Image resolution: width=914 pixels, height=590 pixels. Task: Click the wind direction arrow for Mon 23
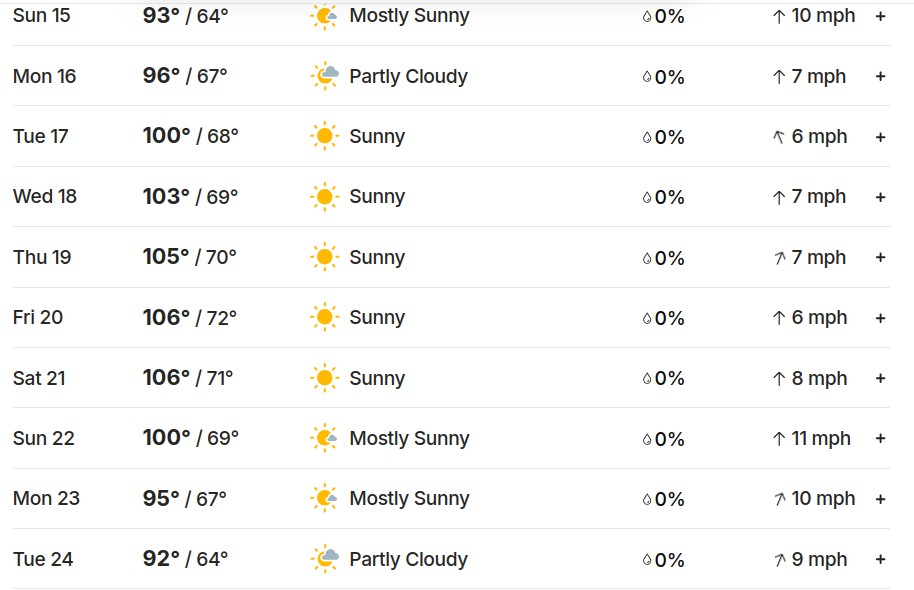779,499
